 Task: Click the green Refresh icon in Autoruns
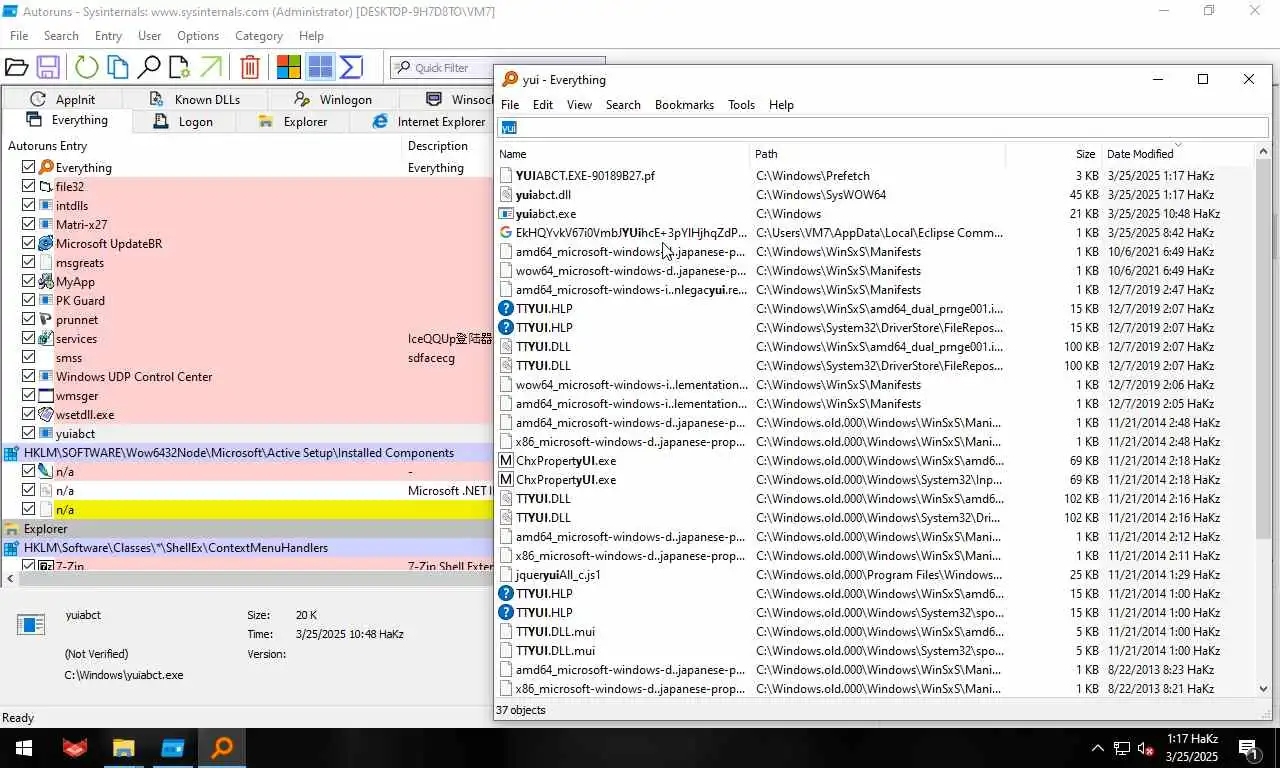[x=86, y=67]
